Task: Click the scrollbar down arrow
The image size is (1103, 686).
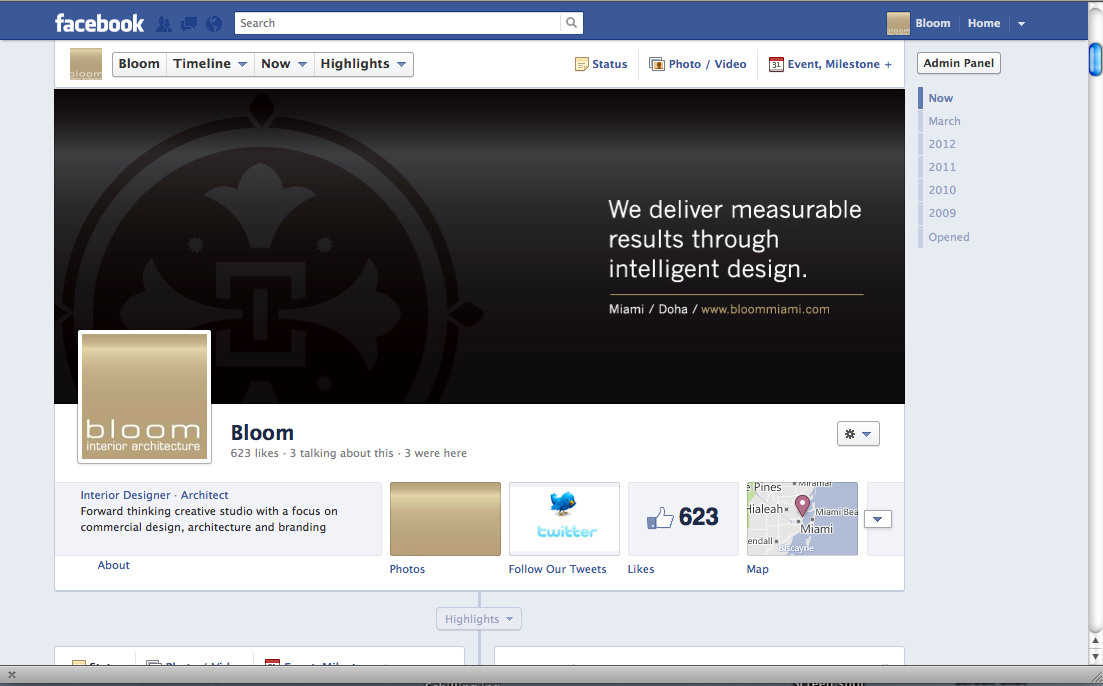Action: [1095, 656]
